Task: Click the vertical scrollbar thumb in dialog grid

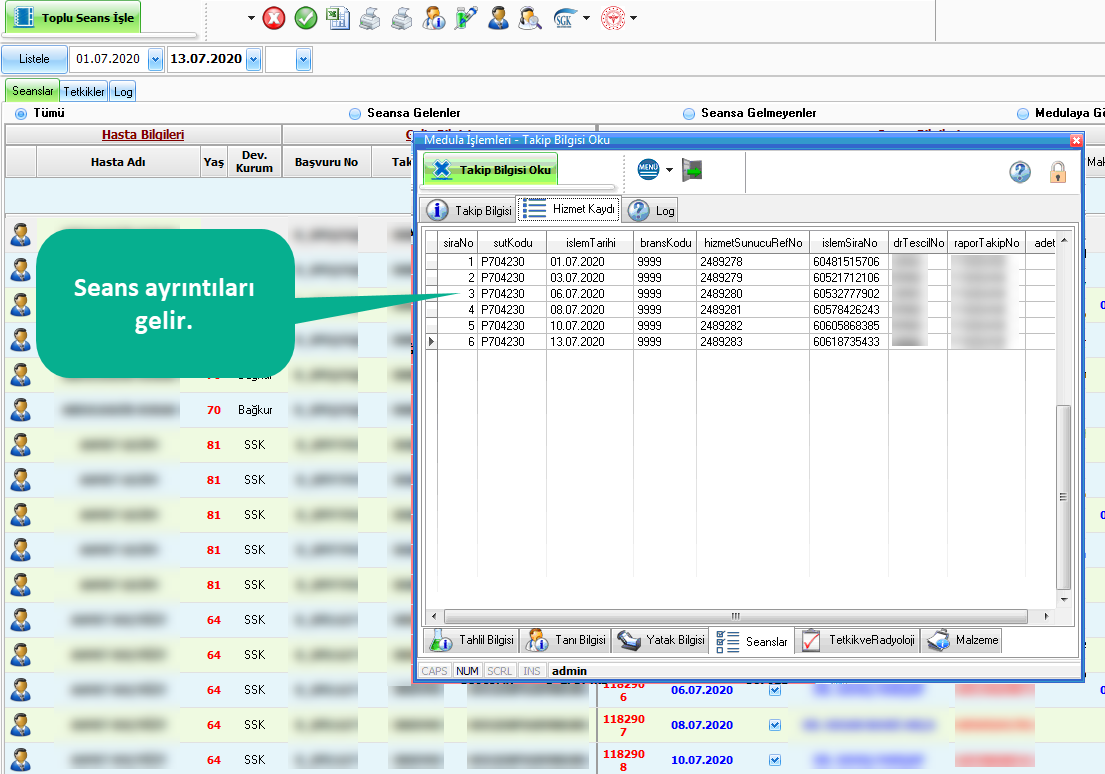Action: 1063,497
